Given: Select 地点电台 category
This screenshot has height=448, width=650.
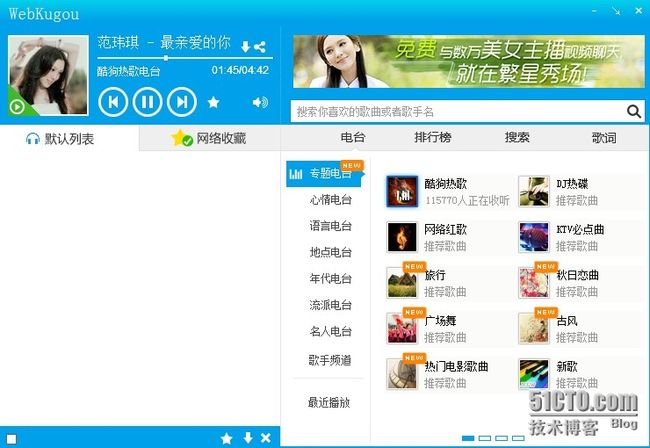Looking at the screenshot, I should point(330,252).
